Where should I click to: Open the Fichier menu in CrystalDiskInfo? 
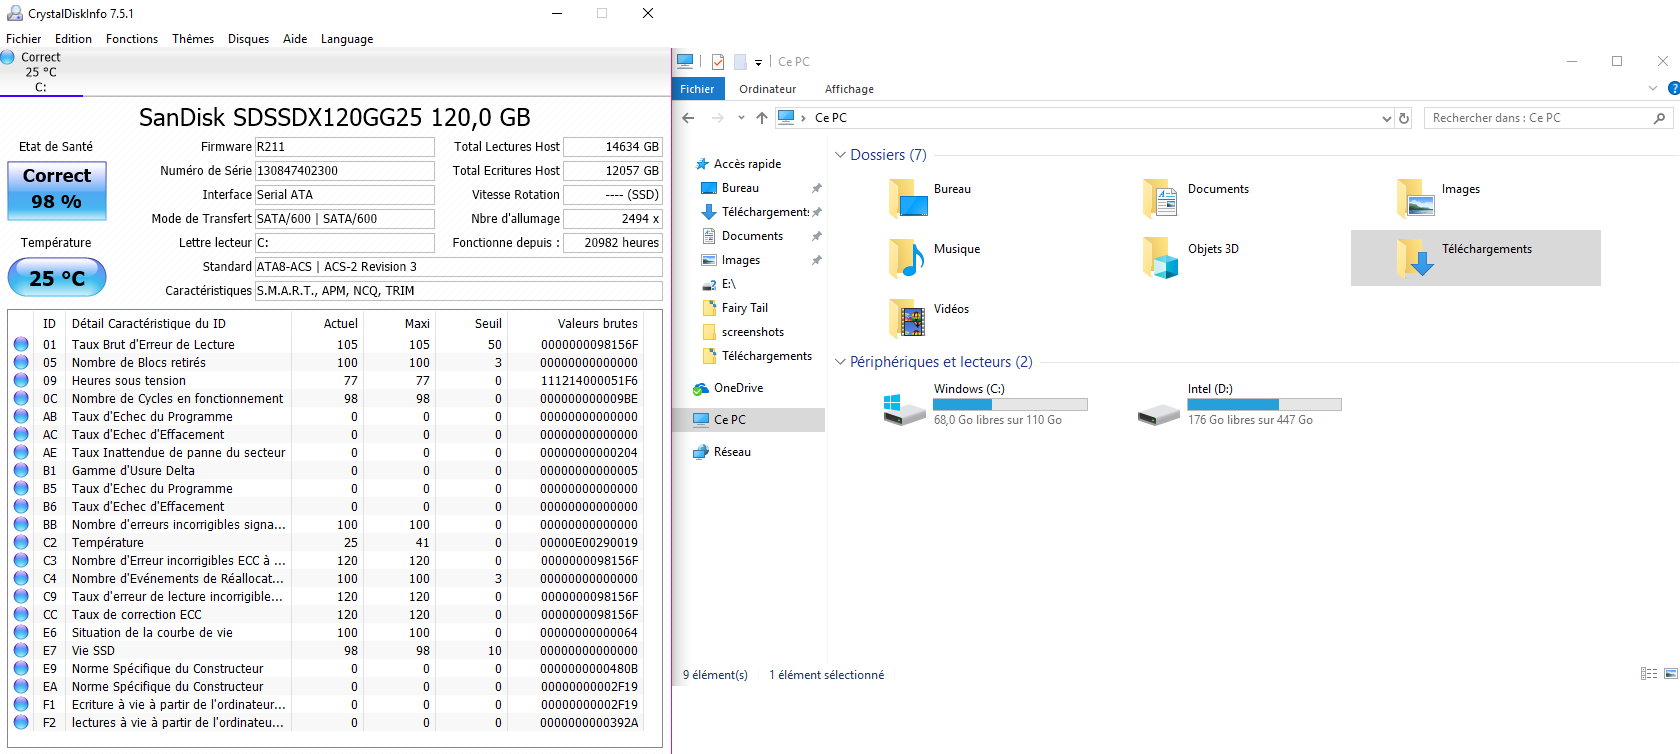click(x=24, y=39)
